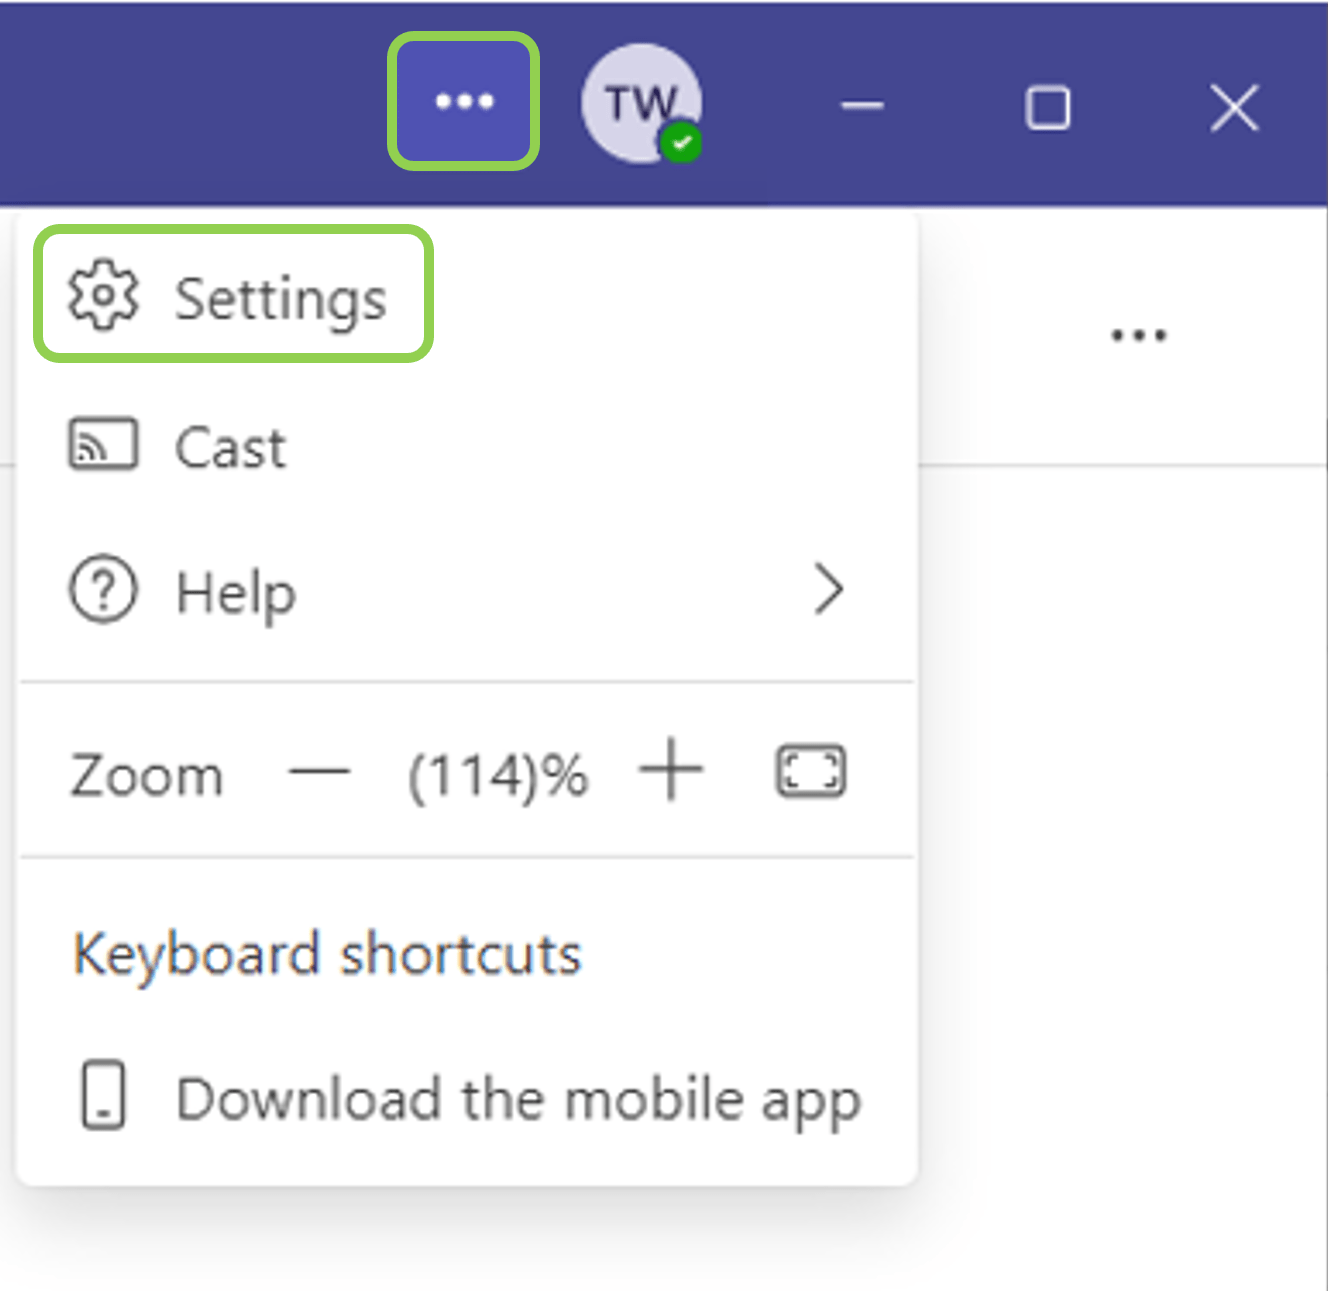The image size is (1328, 1291).
Task: Click the mobile phone icon
Action: (103, 1095)
